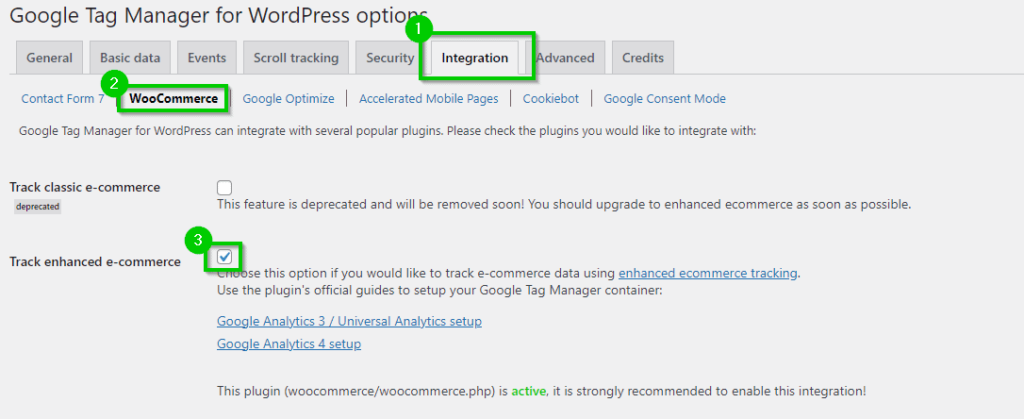Open the Events tab
The height and width of the screenshot is (419, 1024).
[206, 57]
